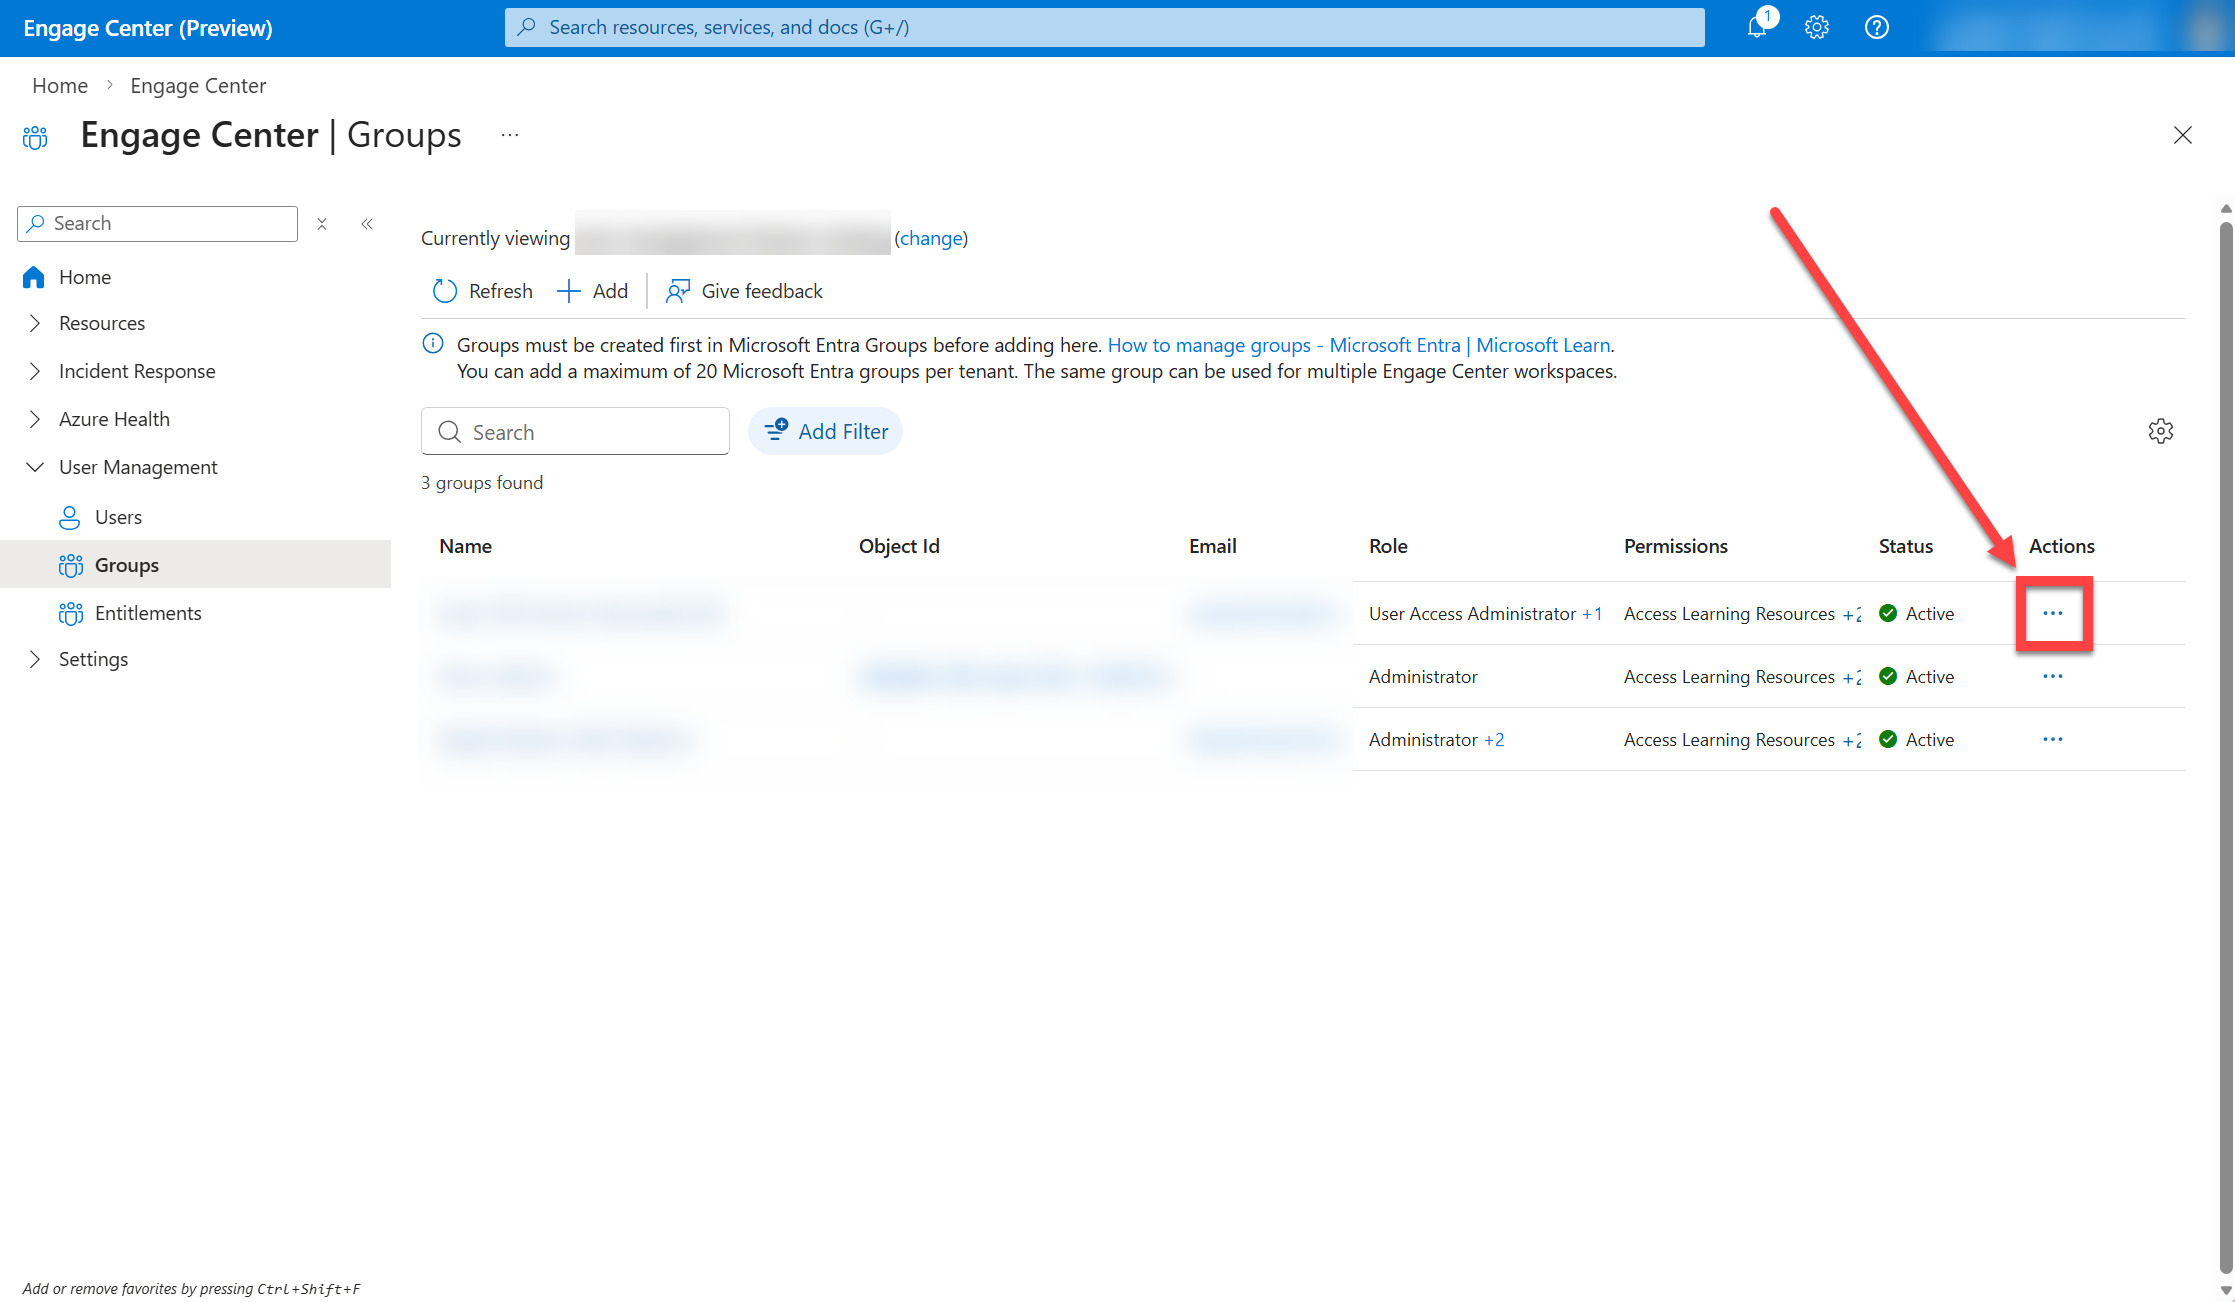Viewport: 2235px width, 1302px height.
Task: Open actions menu for Administrator +2 row
Action: 2053,739
